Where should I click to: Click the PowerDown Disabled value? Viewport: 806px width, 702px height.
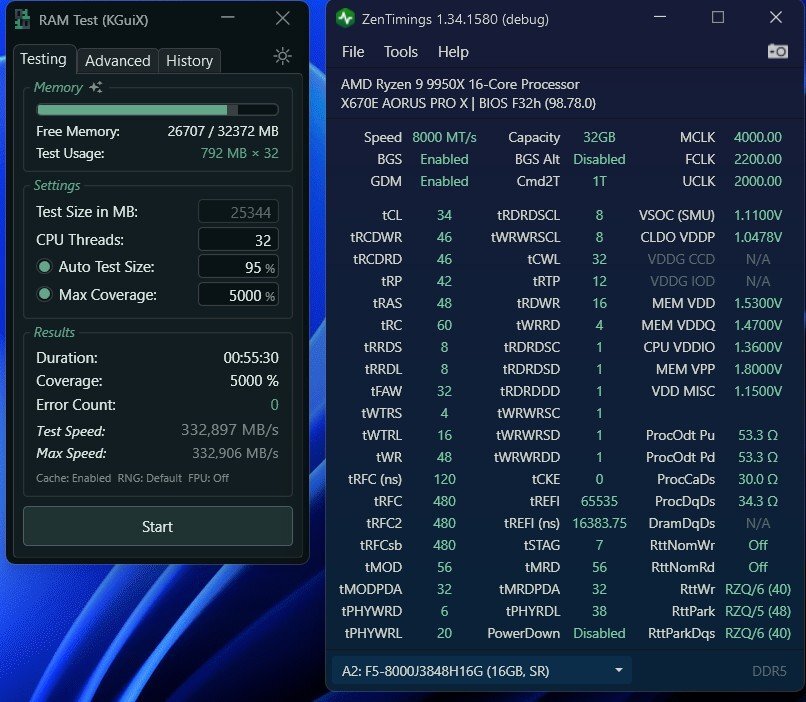tap(599, 633)
